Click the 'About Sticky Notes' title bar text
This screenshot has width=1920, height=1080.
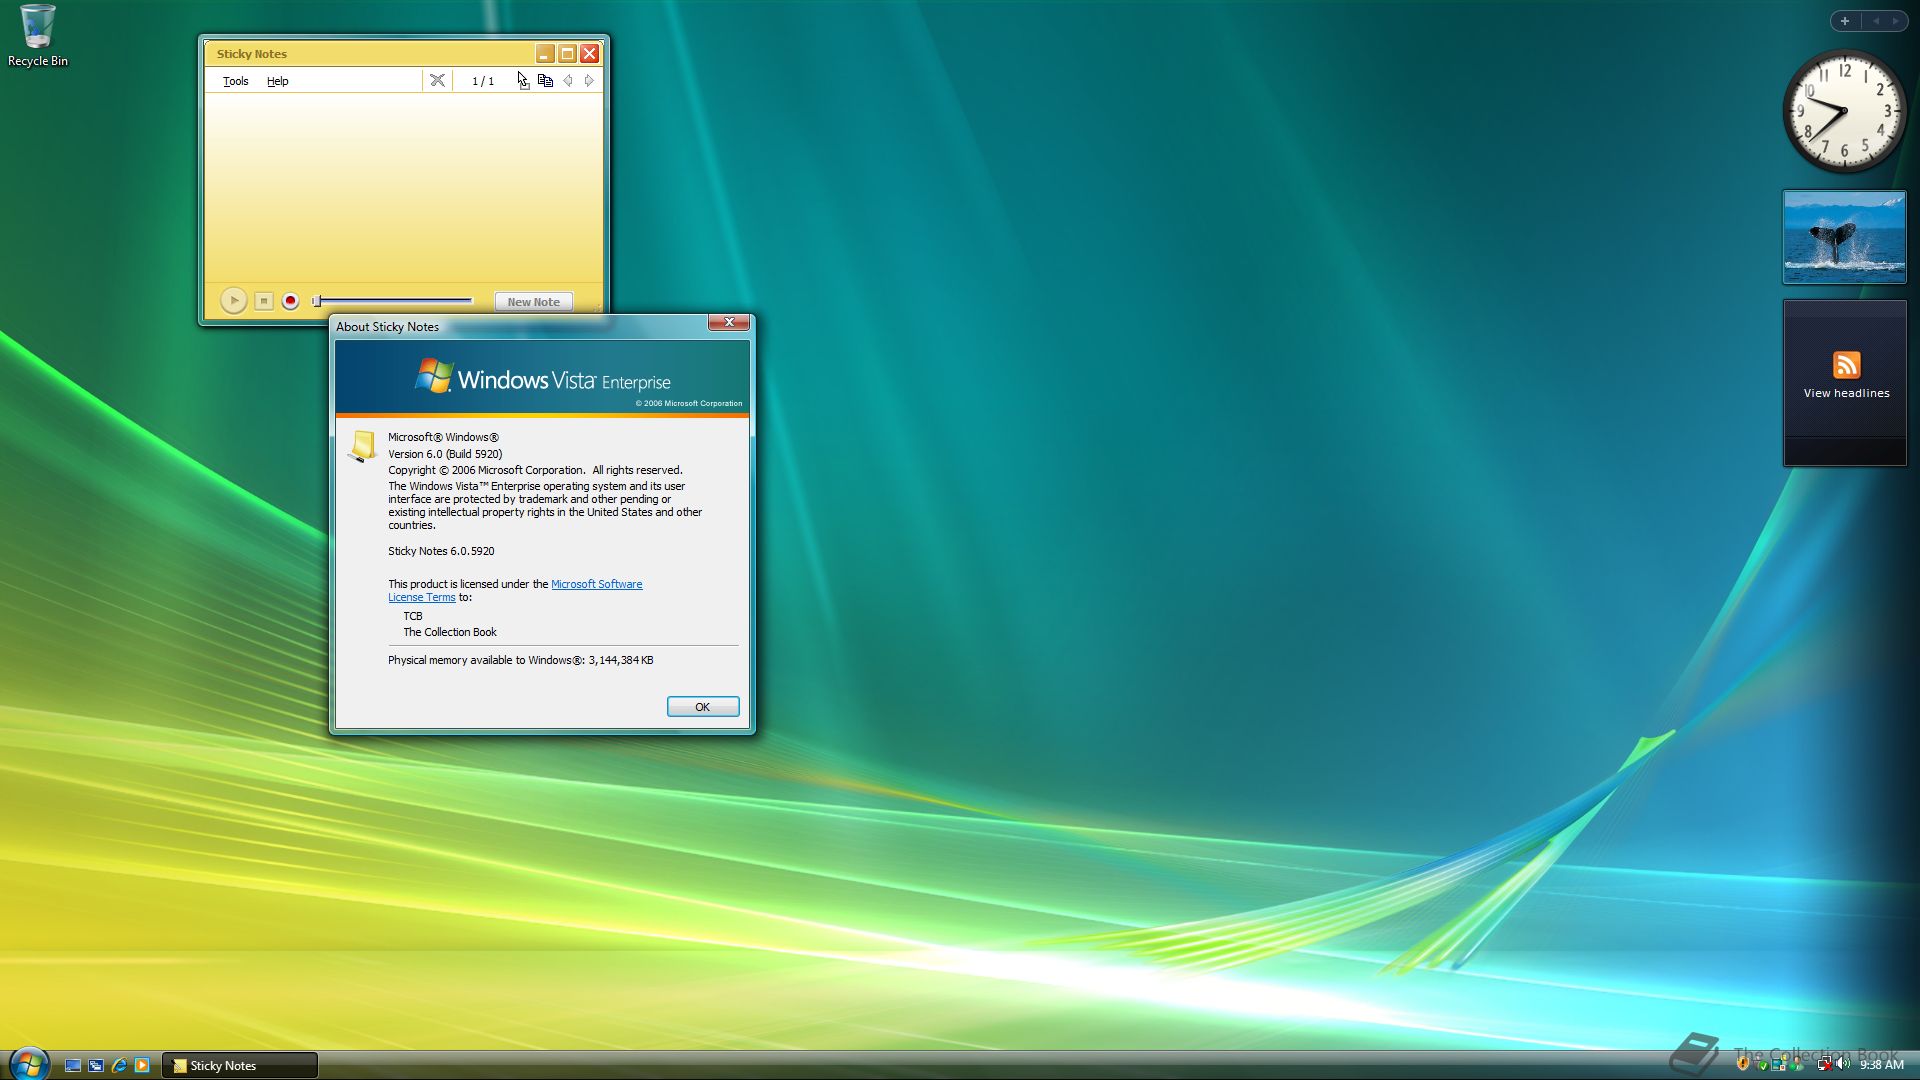coord(387,327)
